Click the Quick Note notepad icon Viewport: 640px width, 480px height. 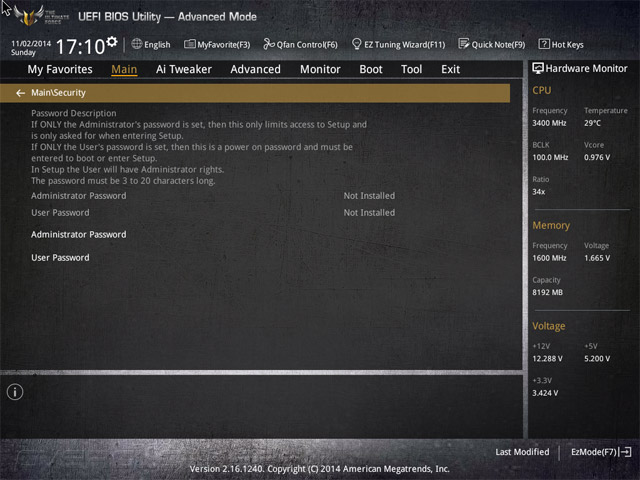[464, 44]
